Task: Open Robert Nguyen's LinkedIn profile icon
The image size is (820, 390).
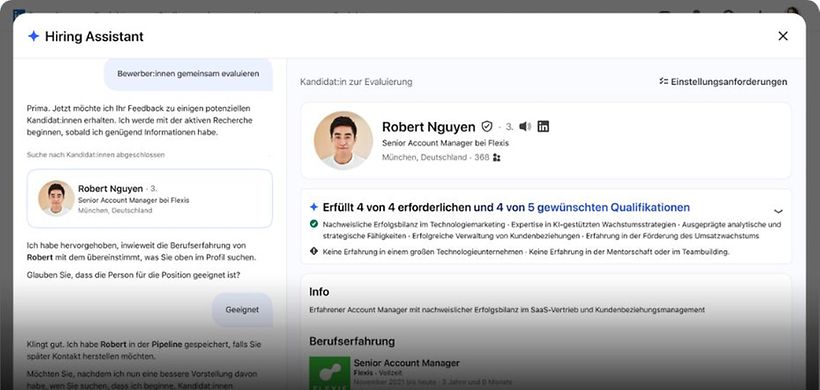Action: click(543, 127)
